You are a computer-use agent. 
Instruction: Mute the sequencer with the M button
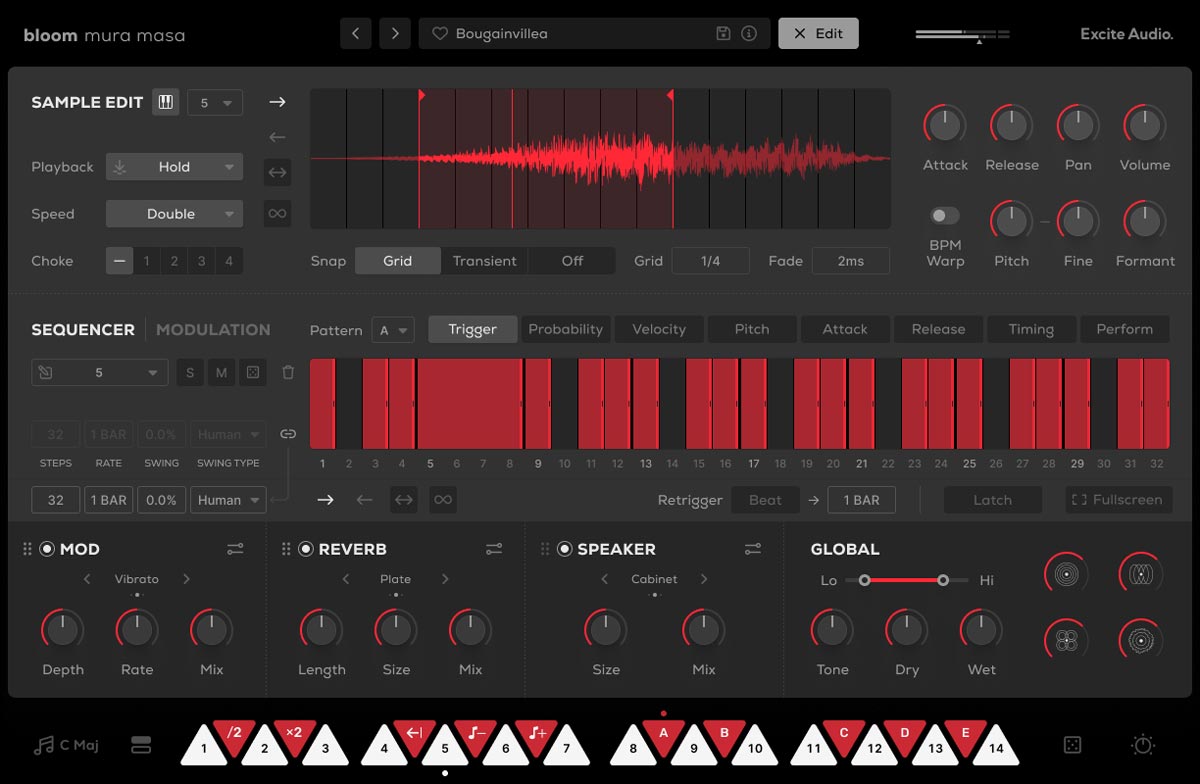[220, 372]
